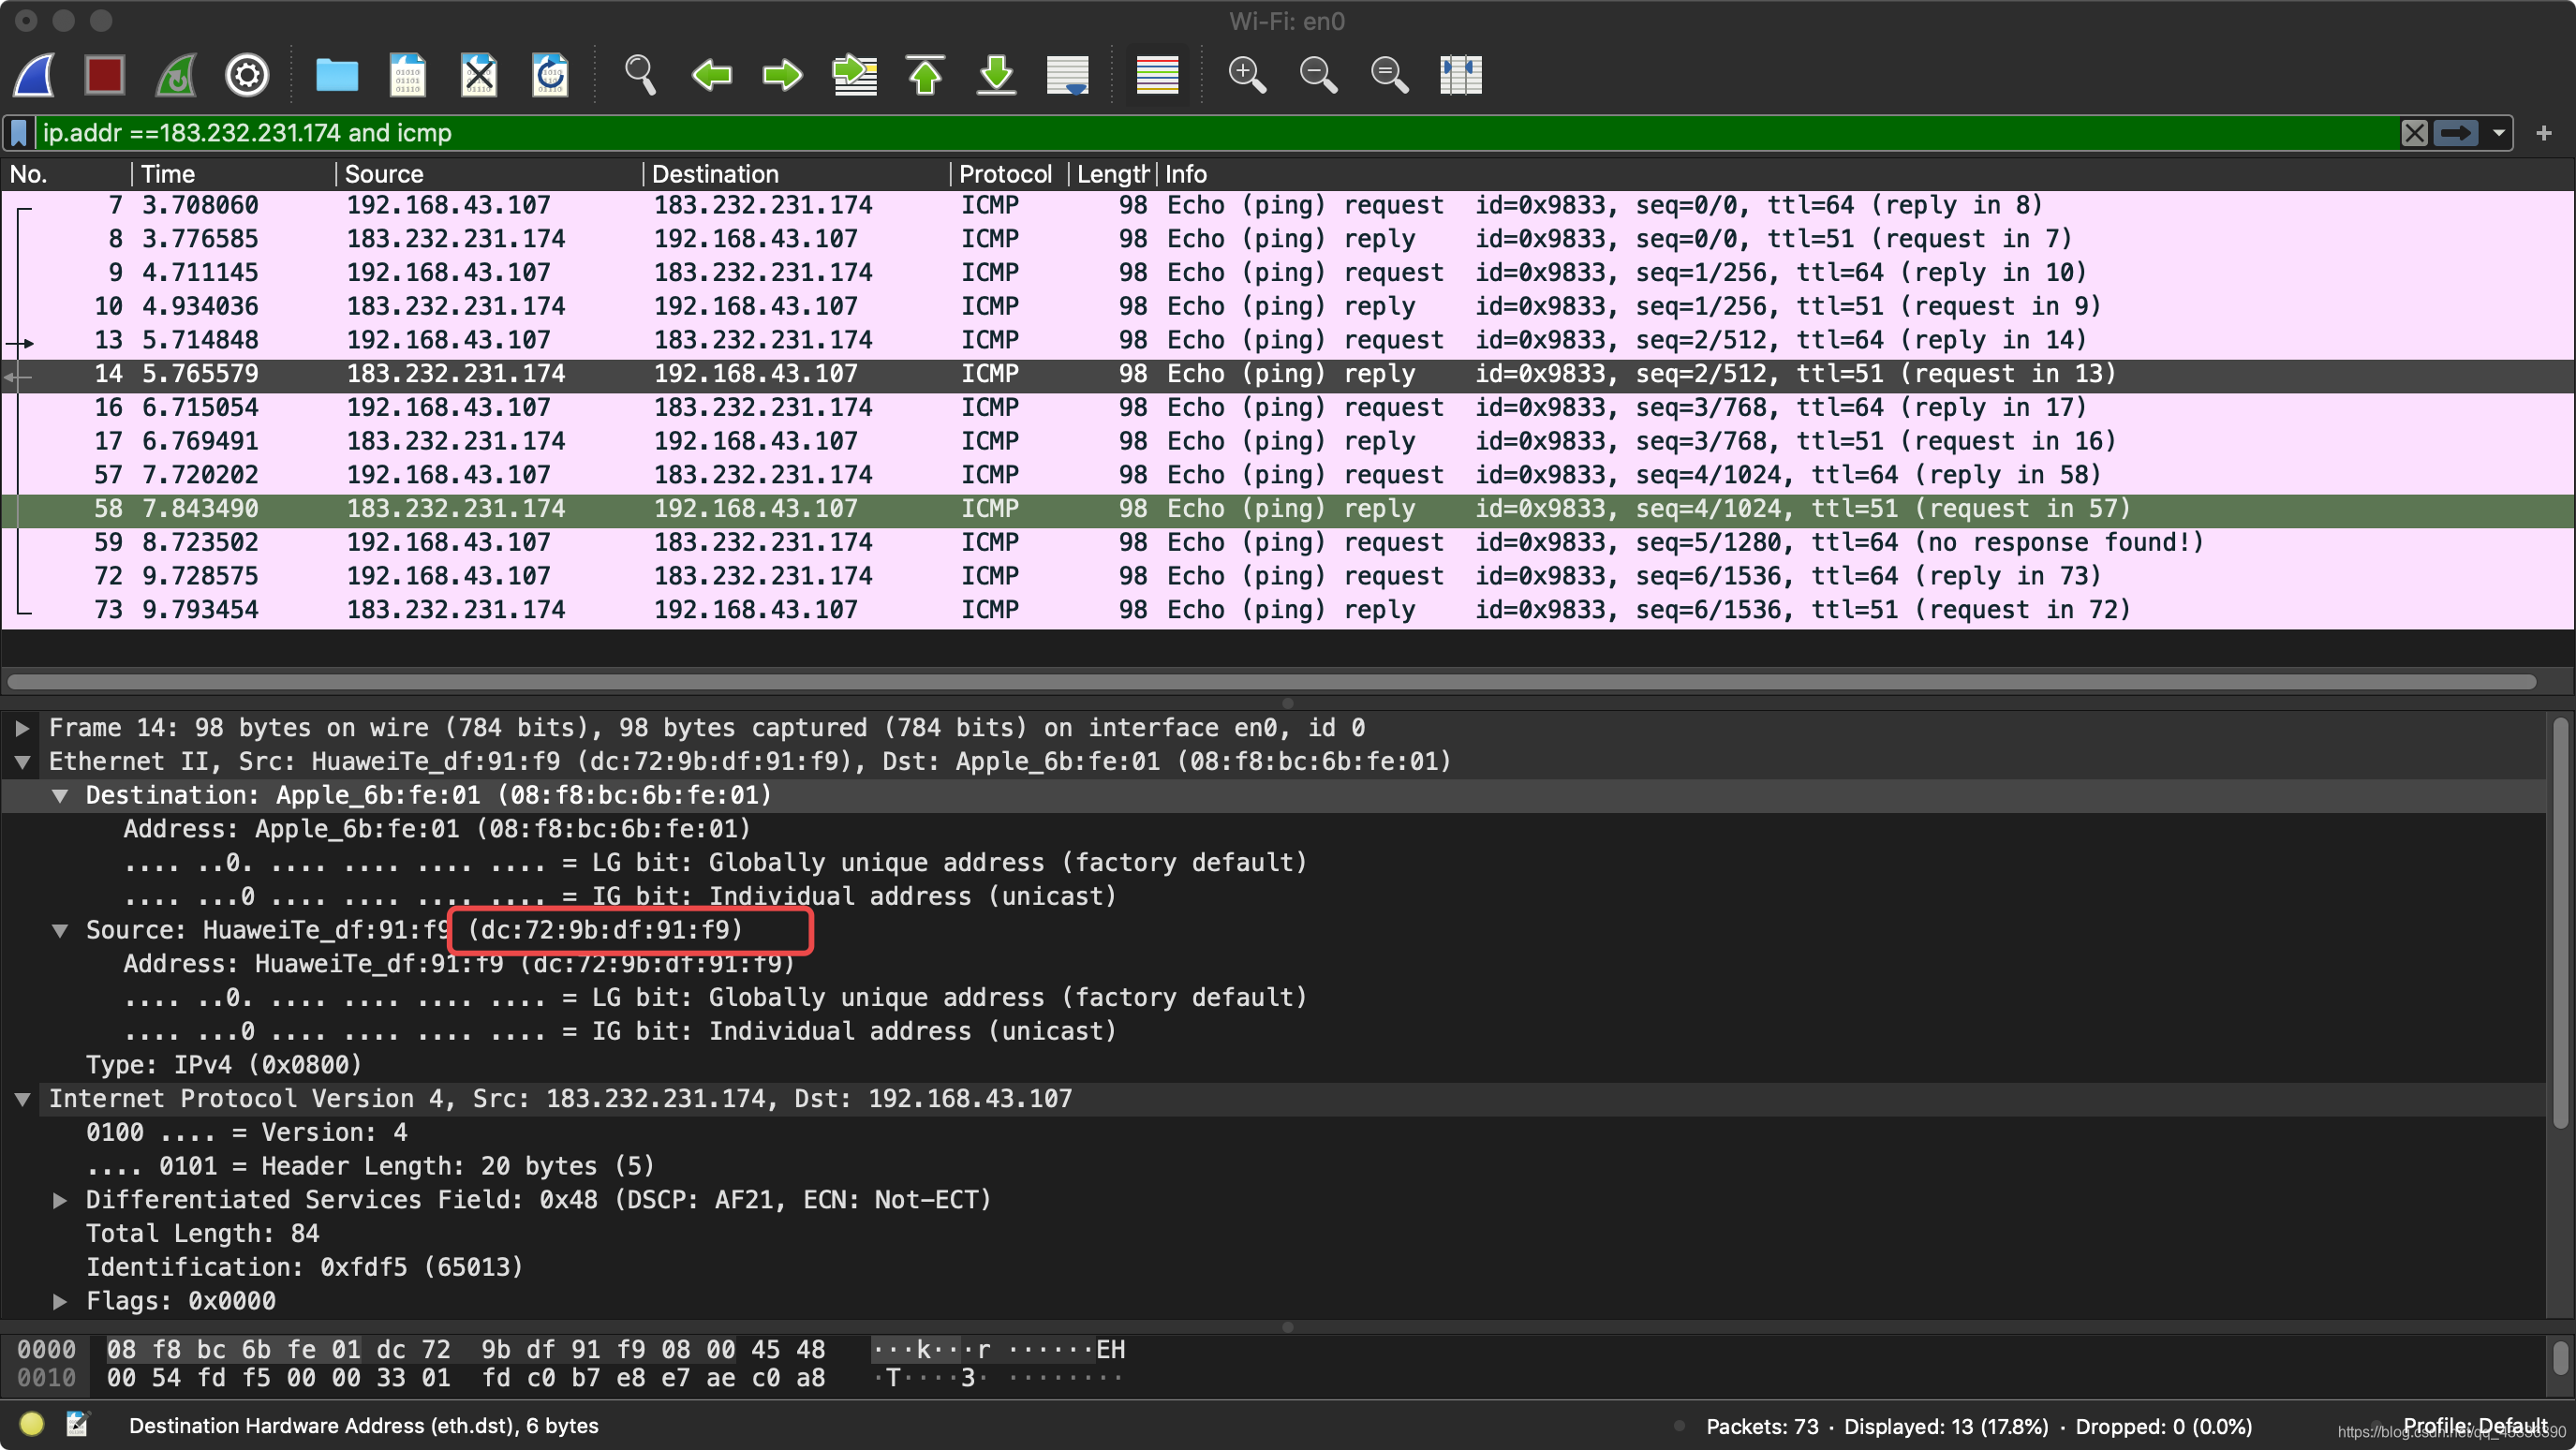Screen dimensions: 2576x1450
Task: Select Address: Apple_6b:fe:01 line under Destination
Action: (x=437, y=829)
